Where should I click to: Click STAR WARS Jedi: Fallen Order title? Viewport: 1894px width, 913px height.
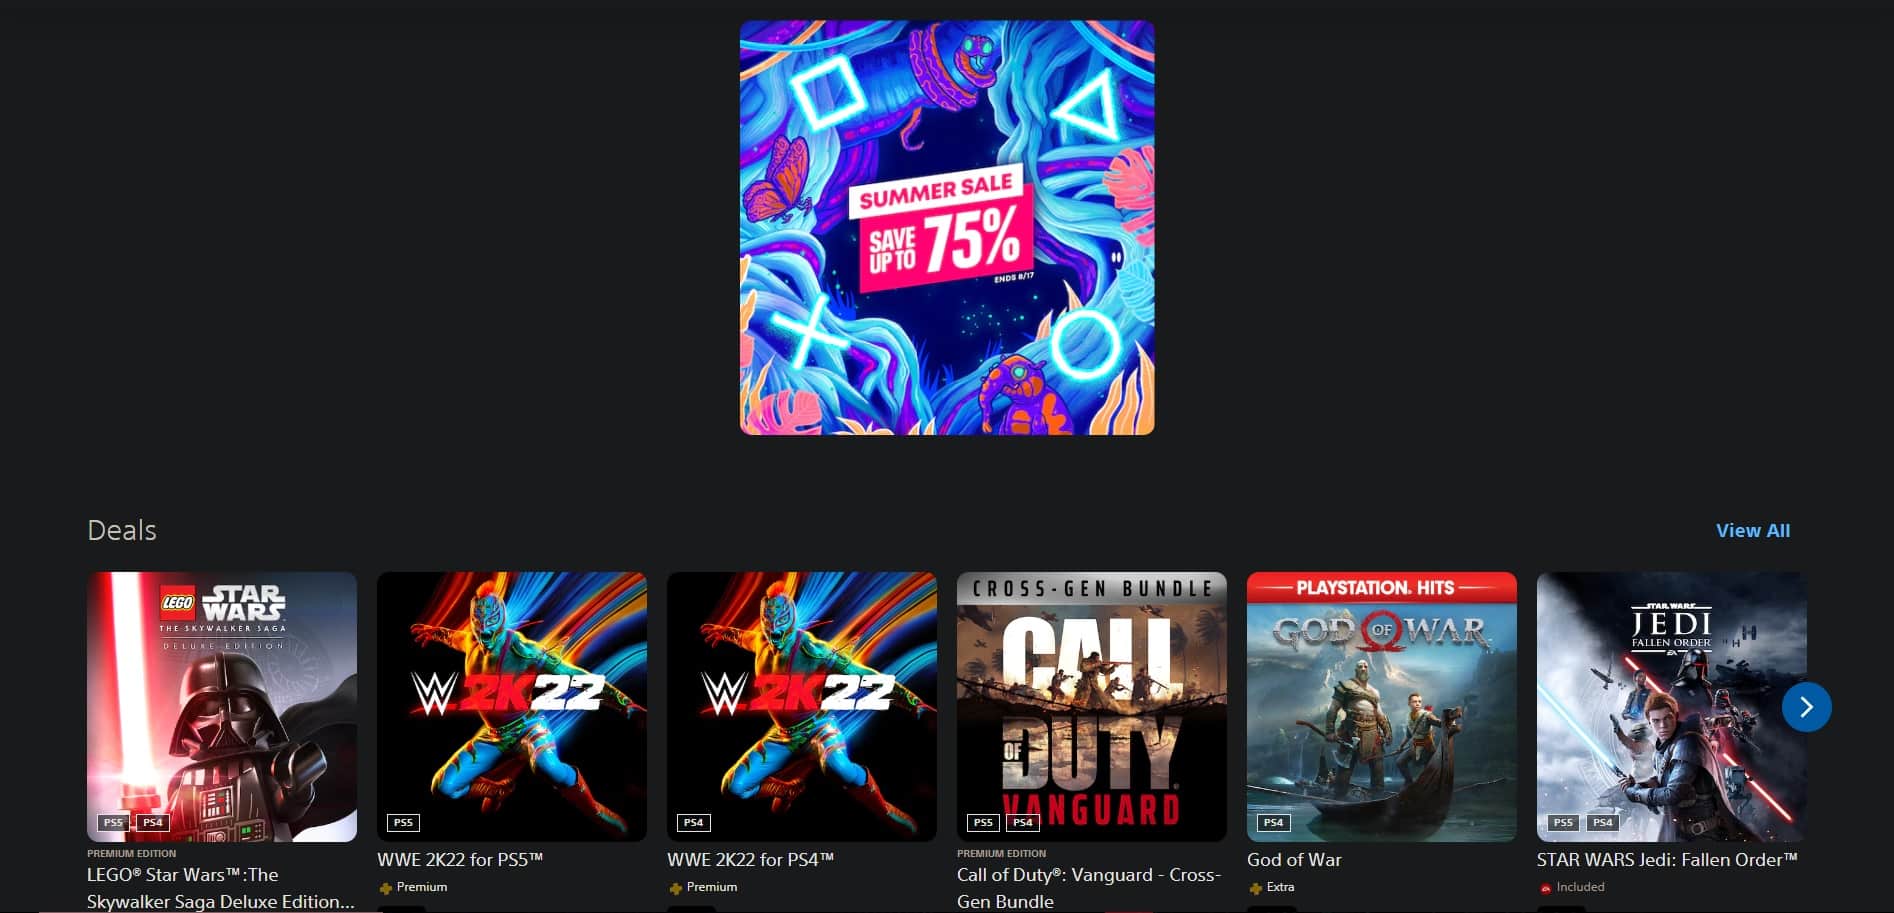(1667, 860)
